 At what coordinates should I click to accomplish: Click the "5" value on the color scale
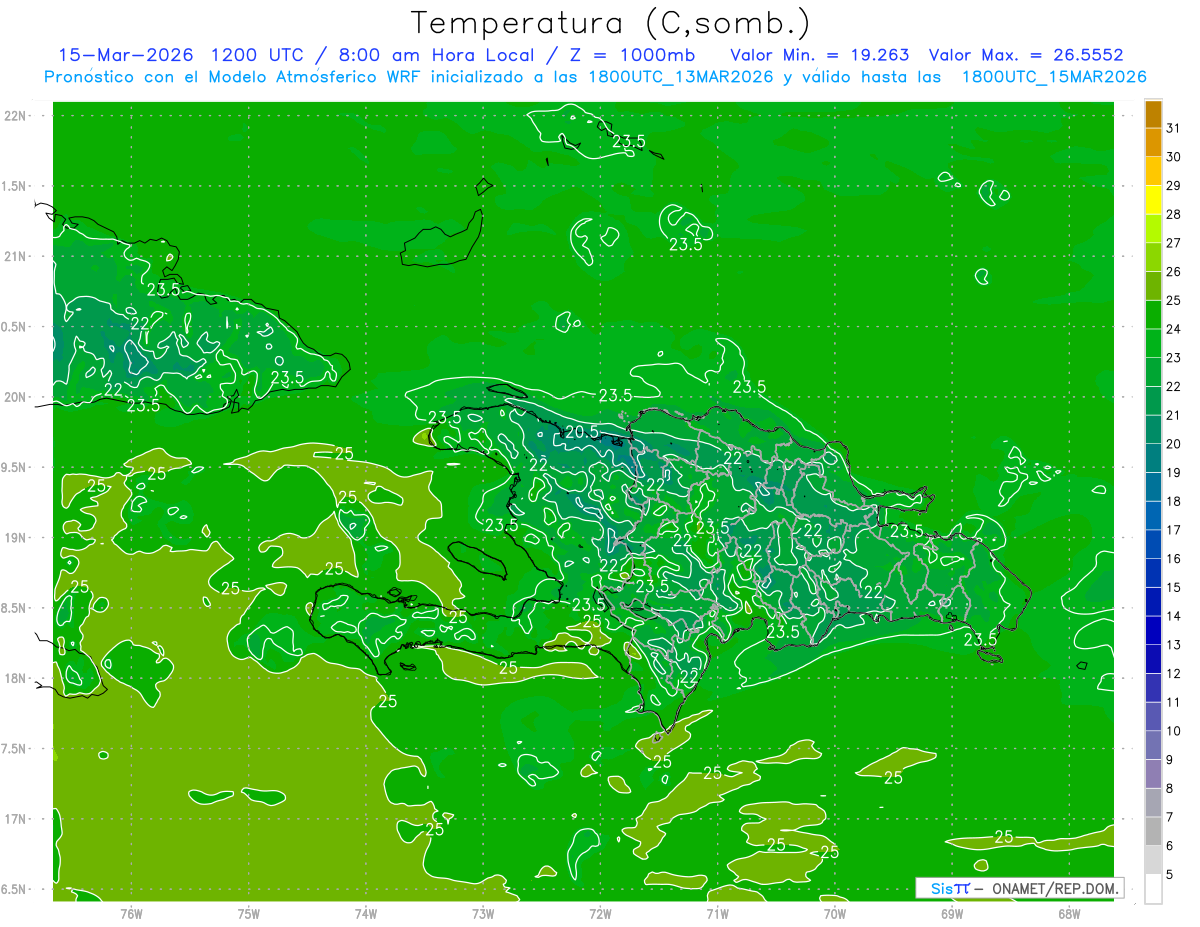coord(1171,874)
